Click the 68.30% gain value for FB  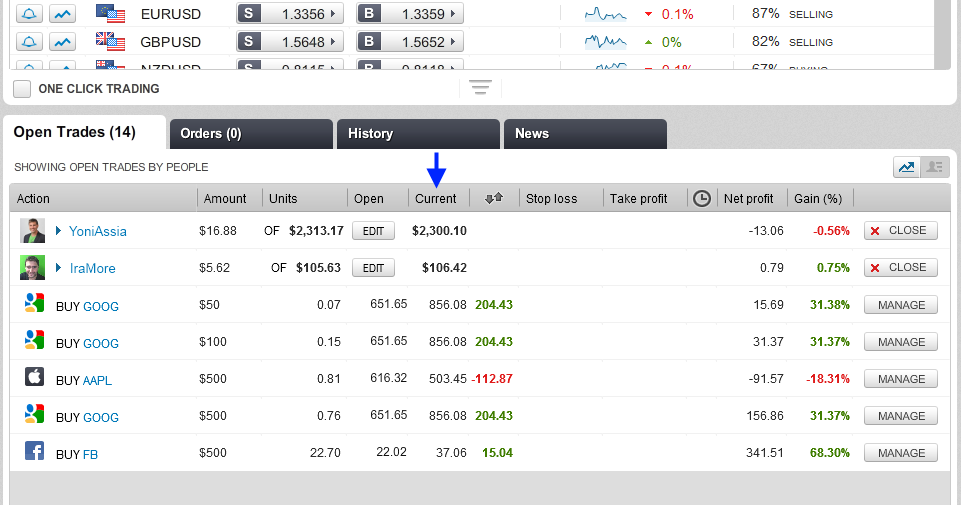click(x=830, y=453)
